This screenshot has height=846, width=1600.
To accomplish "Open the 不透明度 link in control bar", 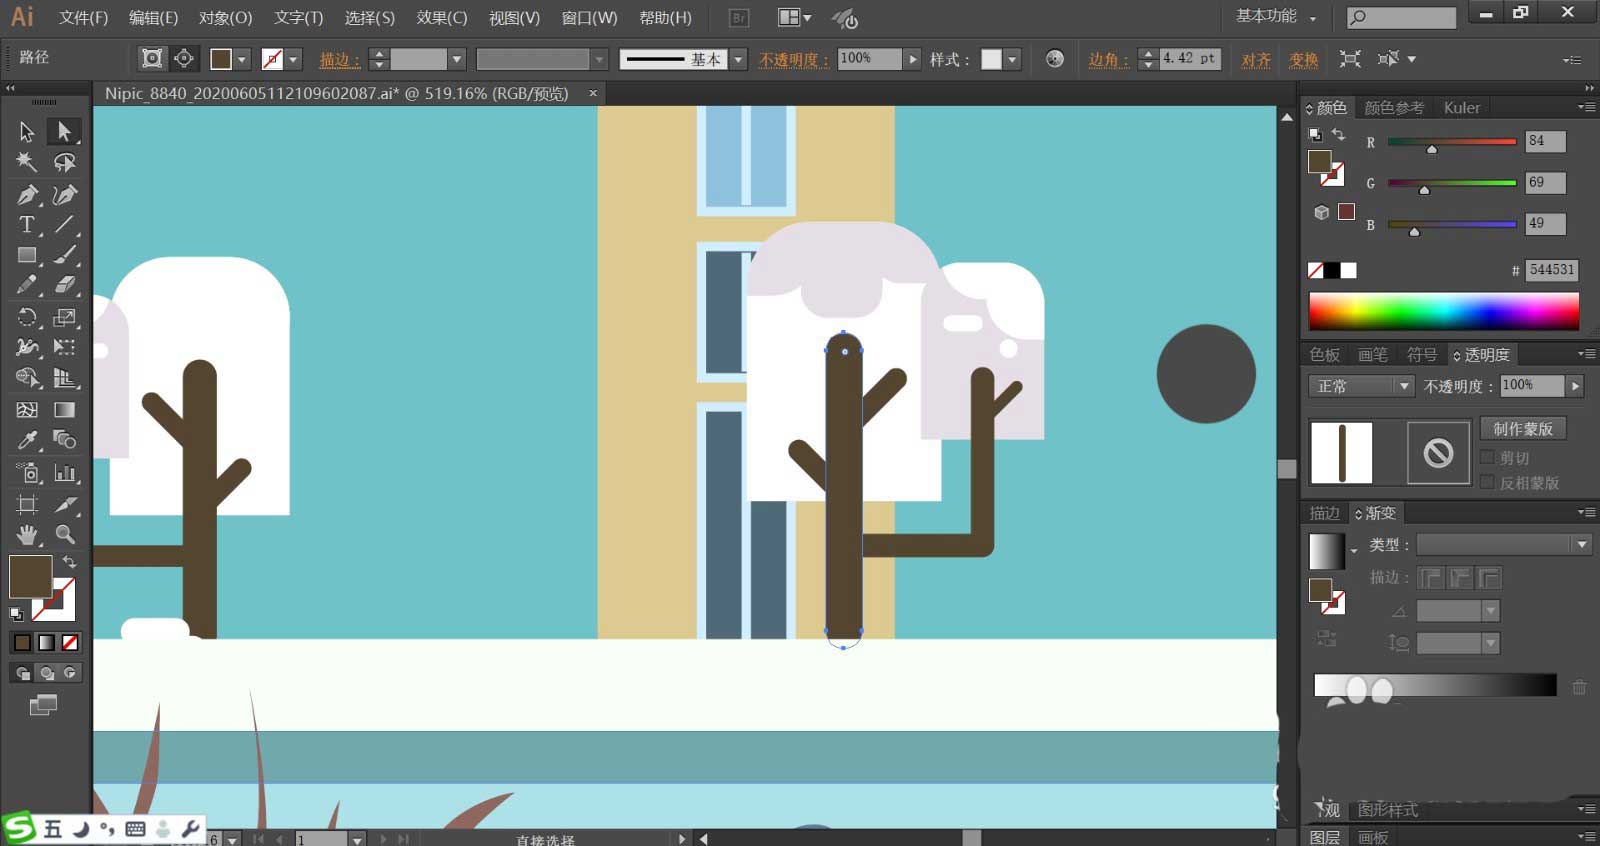I will point(794,60).
